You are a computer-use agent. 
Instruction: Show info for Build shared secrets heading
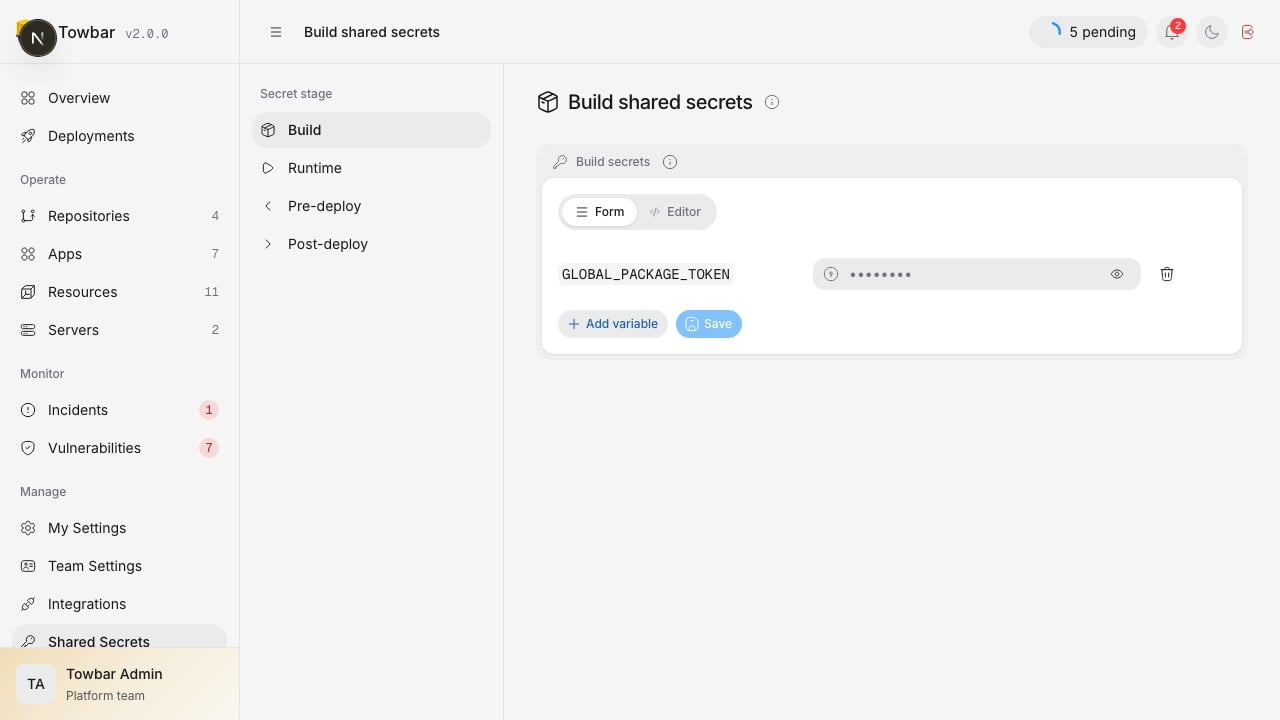point(772,102)
